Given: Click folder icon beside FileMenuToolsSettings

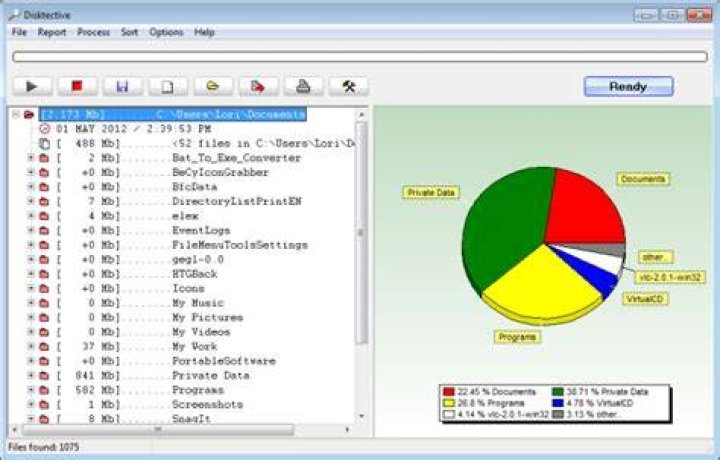Looking at the screenshot, I should 44,245.
